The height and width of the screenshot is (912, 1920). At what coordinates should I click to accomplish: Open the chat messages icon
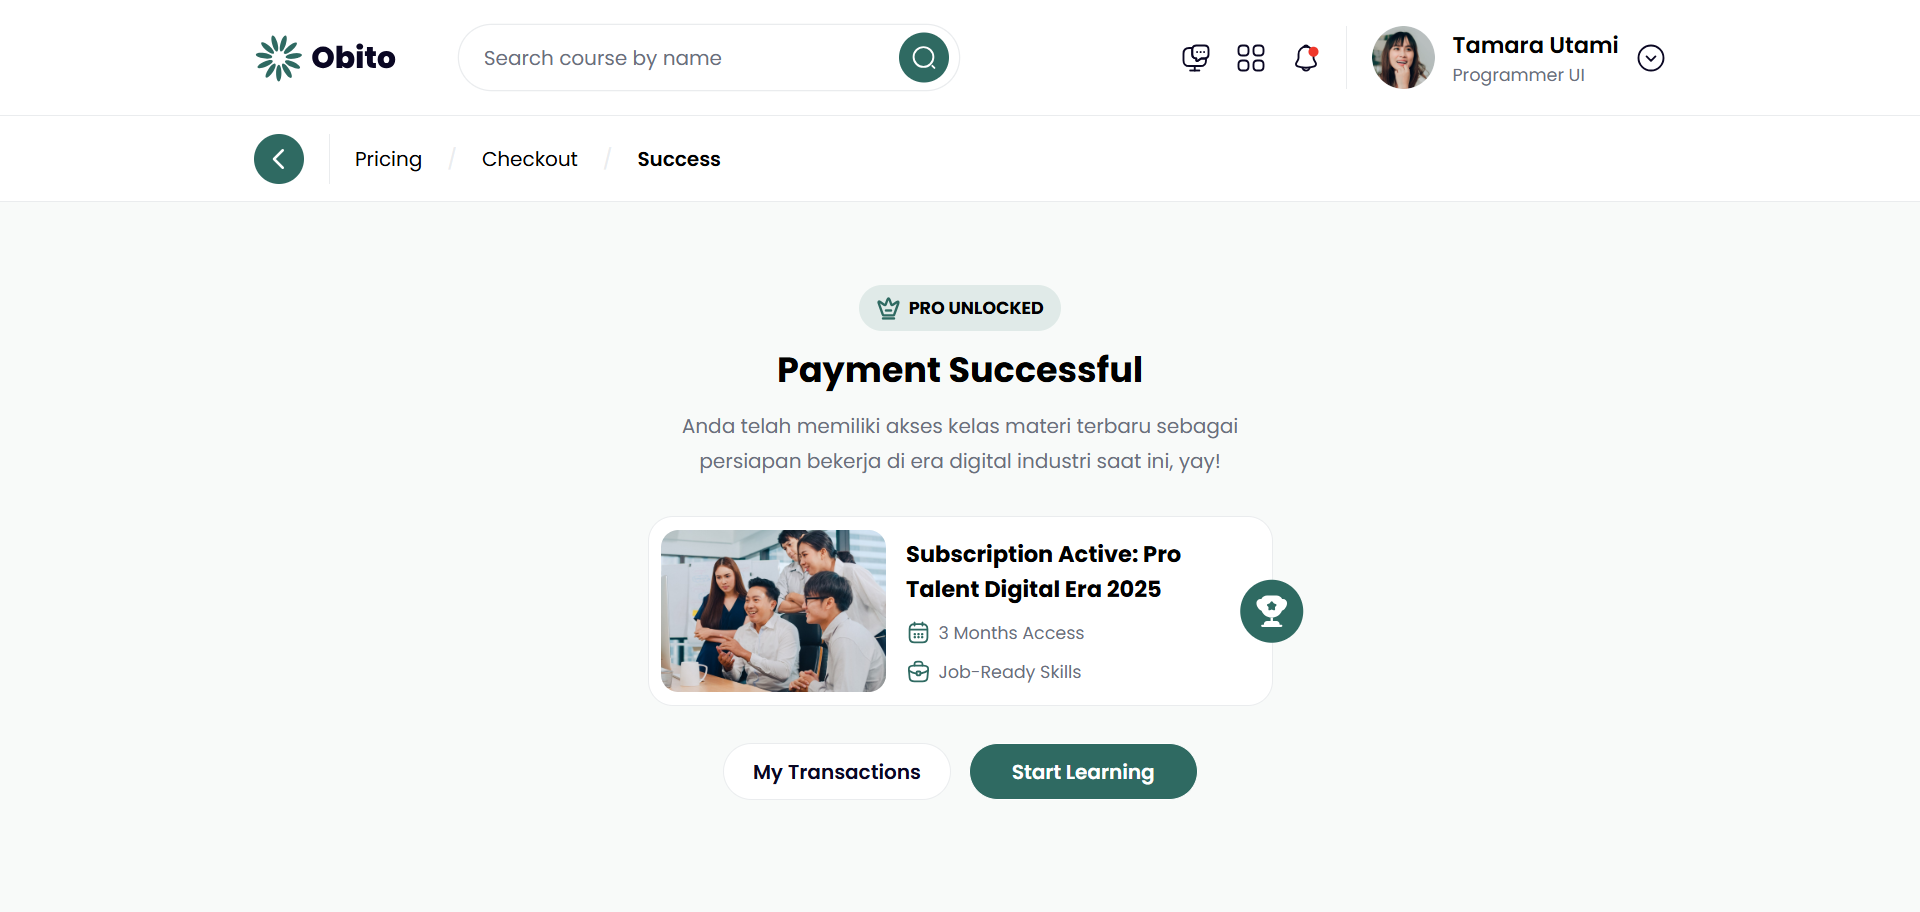(x=1195, y=58)
